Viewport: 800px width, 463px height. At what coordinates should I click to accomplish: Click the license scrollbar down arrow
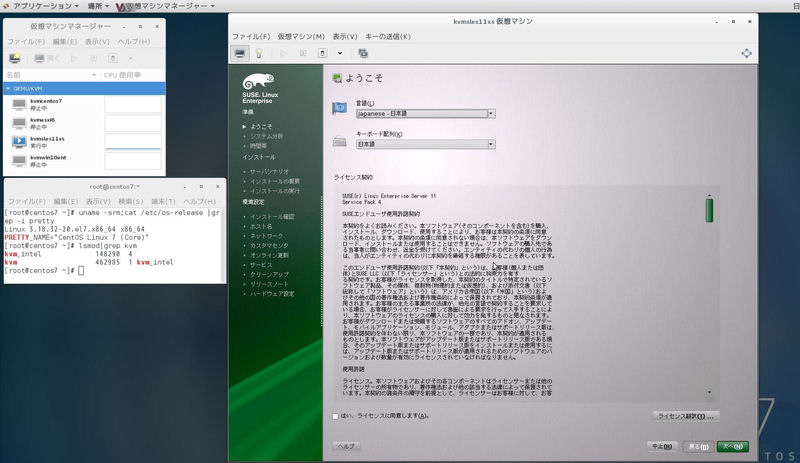coord(709,393)
